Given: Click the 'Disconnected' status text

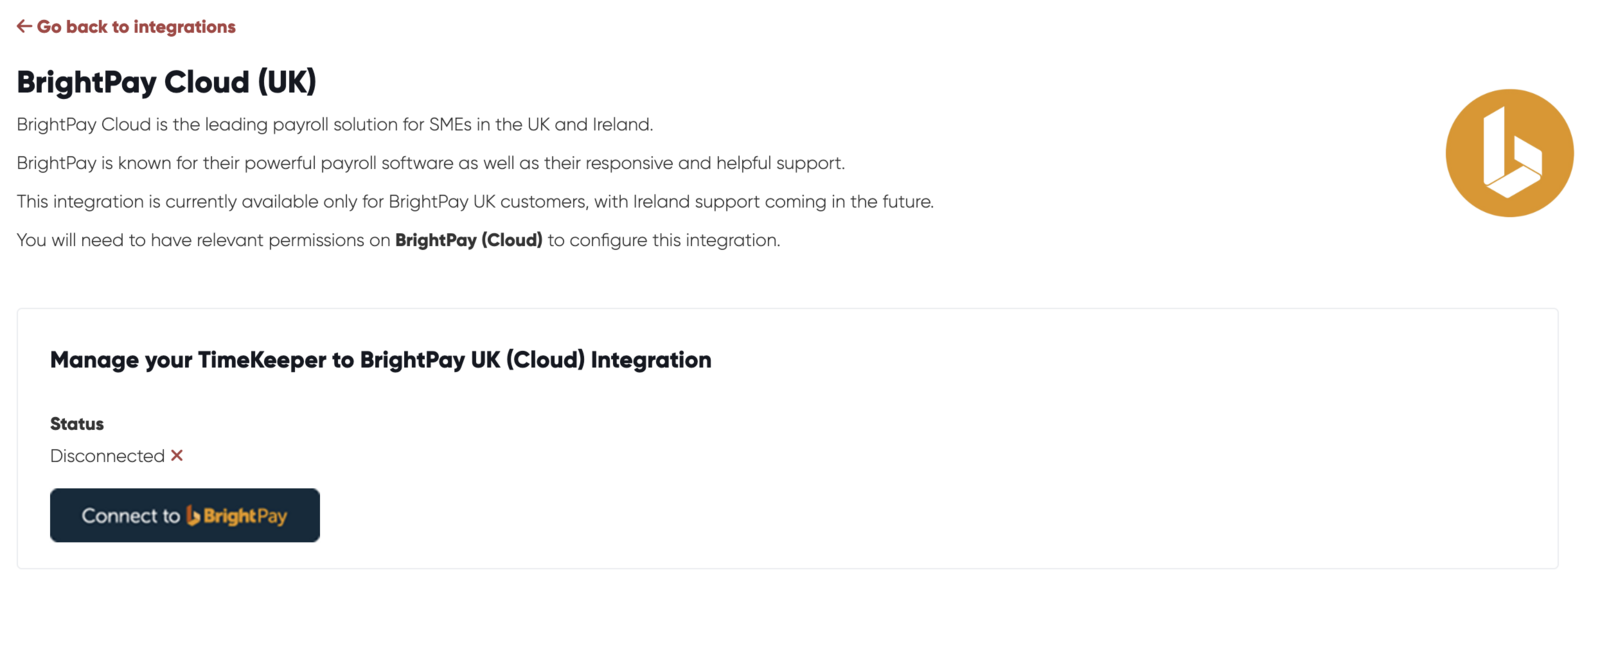Looking at the screenshot, I should click(x=107, y=456).
